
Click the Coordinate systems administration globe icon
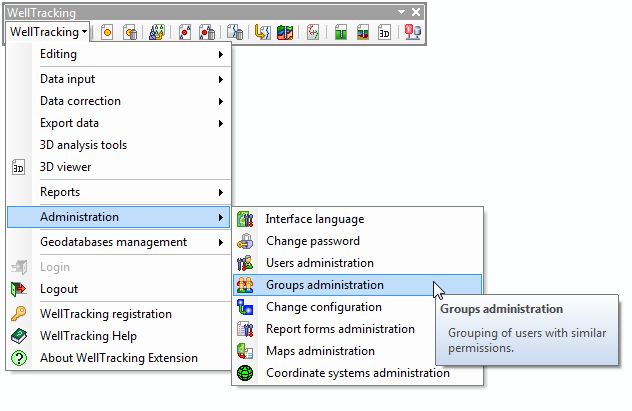245,373
